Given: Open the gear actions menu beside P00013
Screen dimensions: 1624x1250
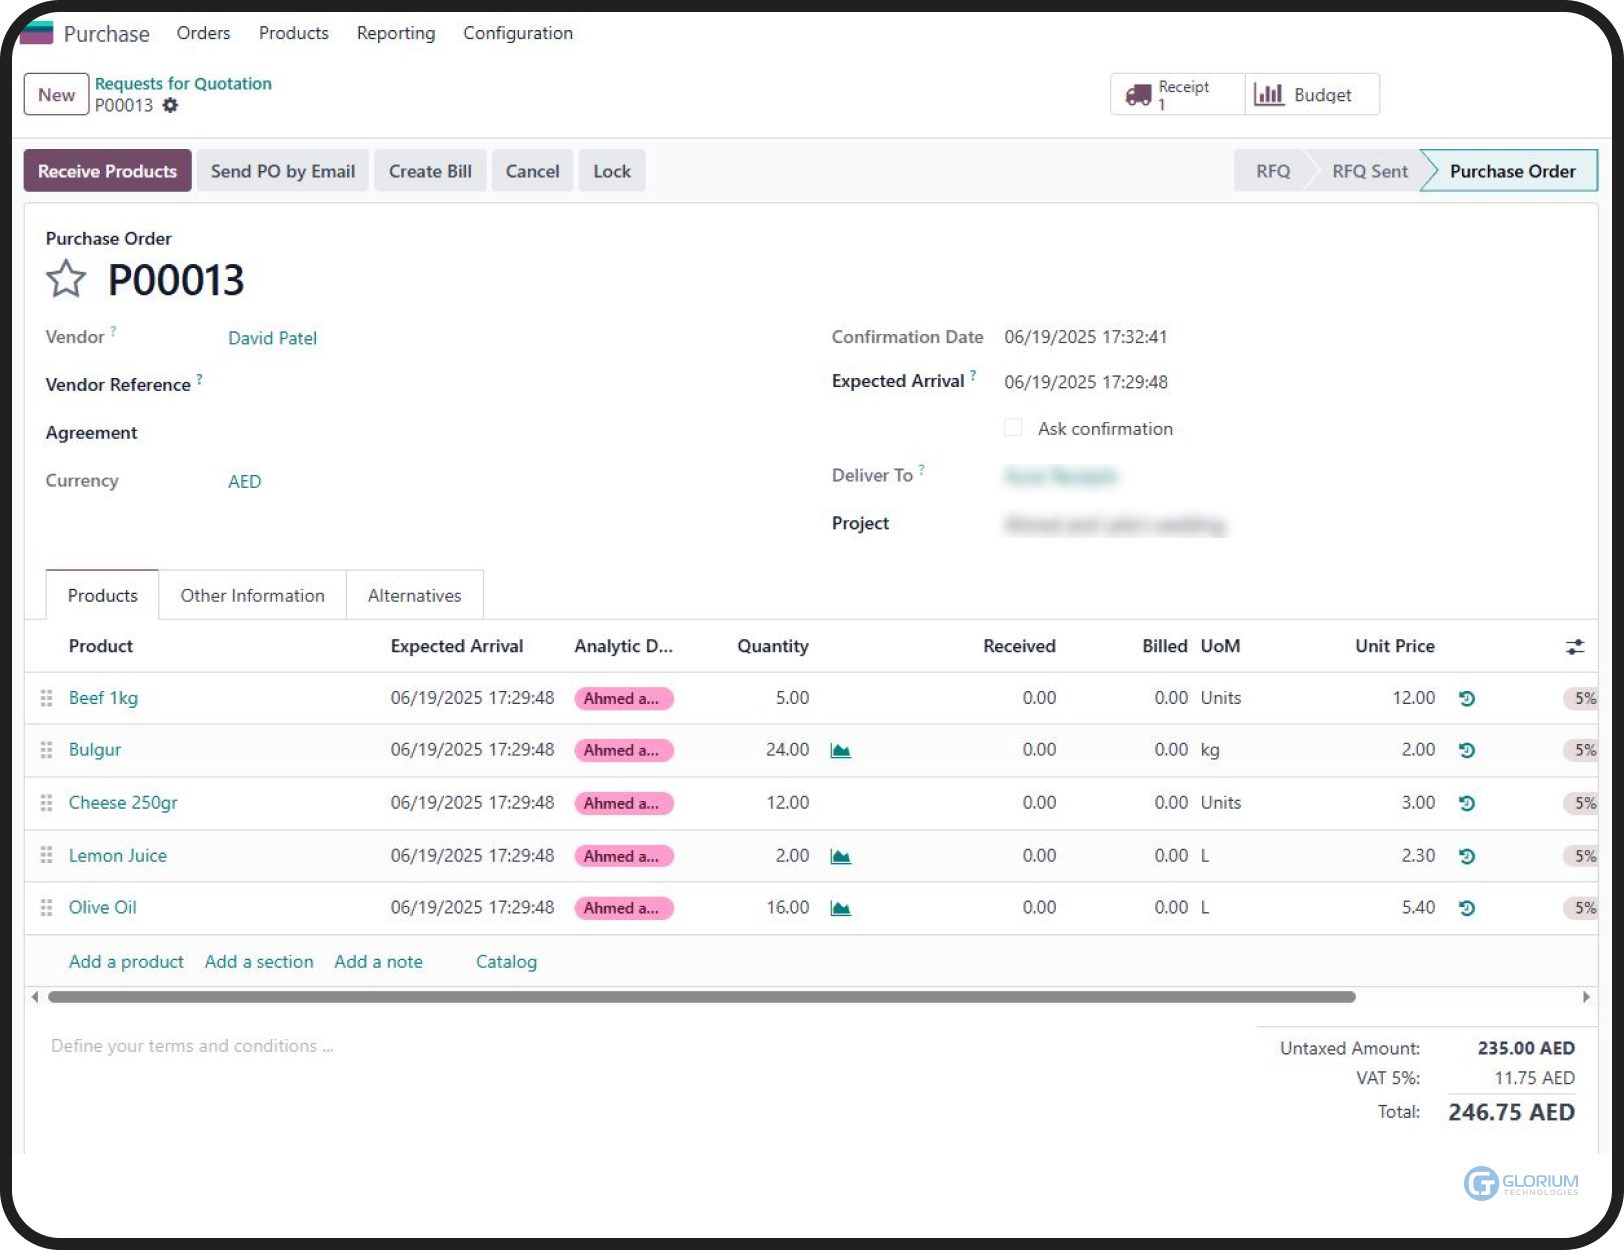Looking at the screenshot, I should [x=171, y=105].
